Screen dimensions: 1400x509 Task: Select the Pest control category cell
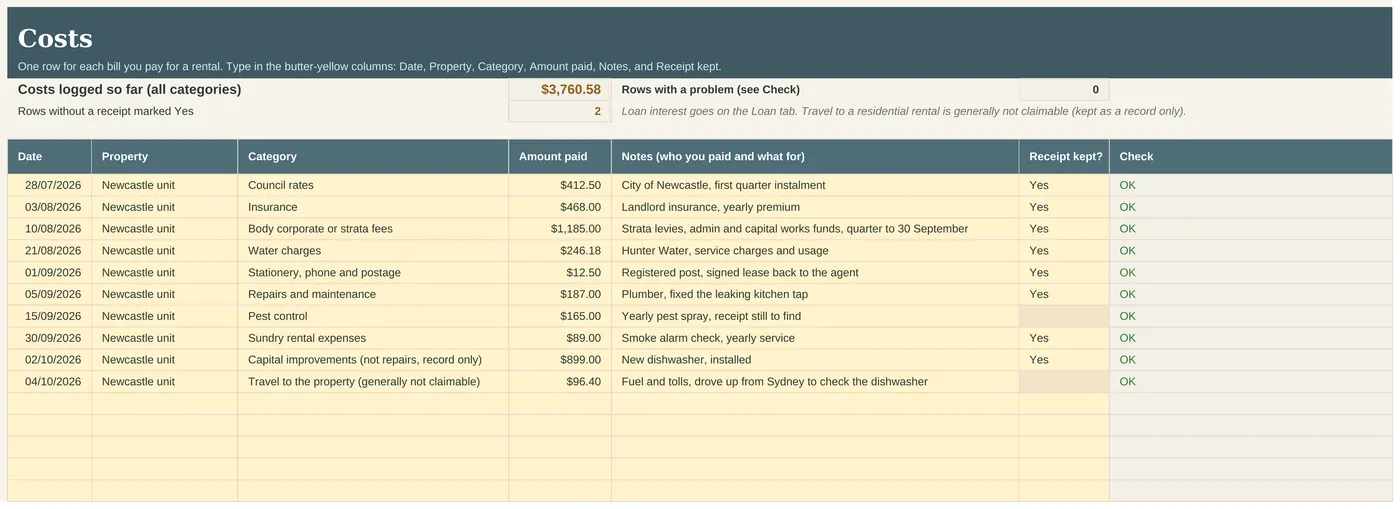(373, 316)
